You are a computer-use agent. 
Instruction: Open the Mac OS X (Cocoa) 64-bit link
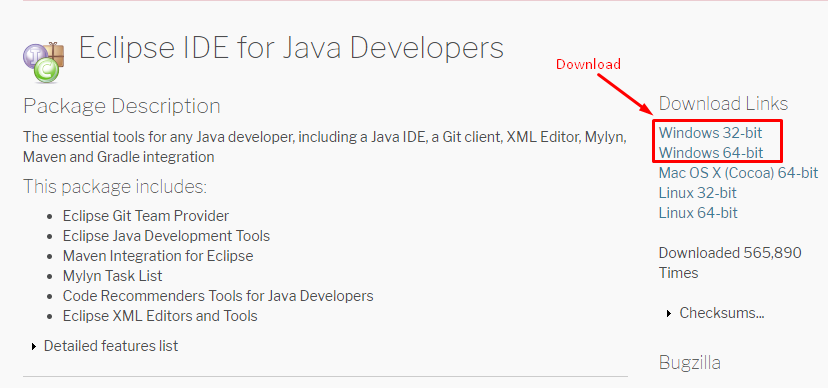(x=738, y=173)
